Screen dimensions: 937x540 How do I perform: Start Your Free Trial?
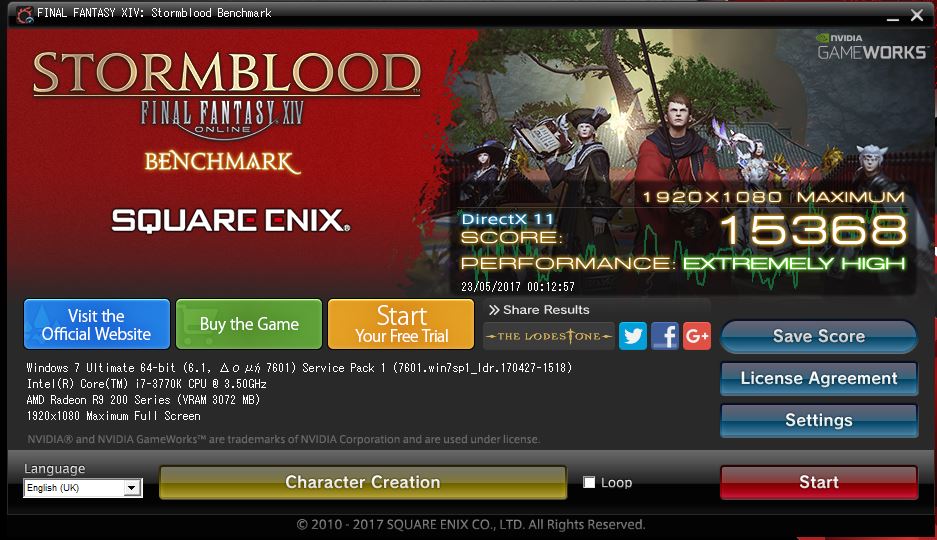point(401,324)
